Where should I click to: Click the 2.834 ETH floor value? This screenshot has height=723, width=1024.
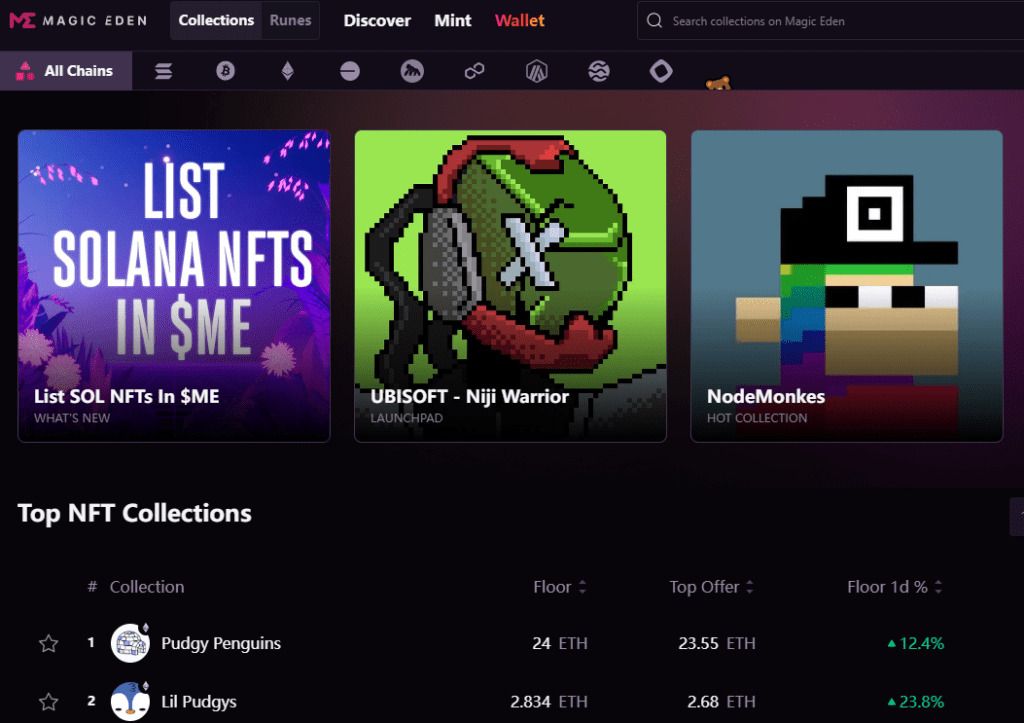[x=549, y=701]
